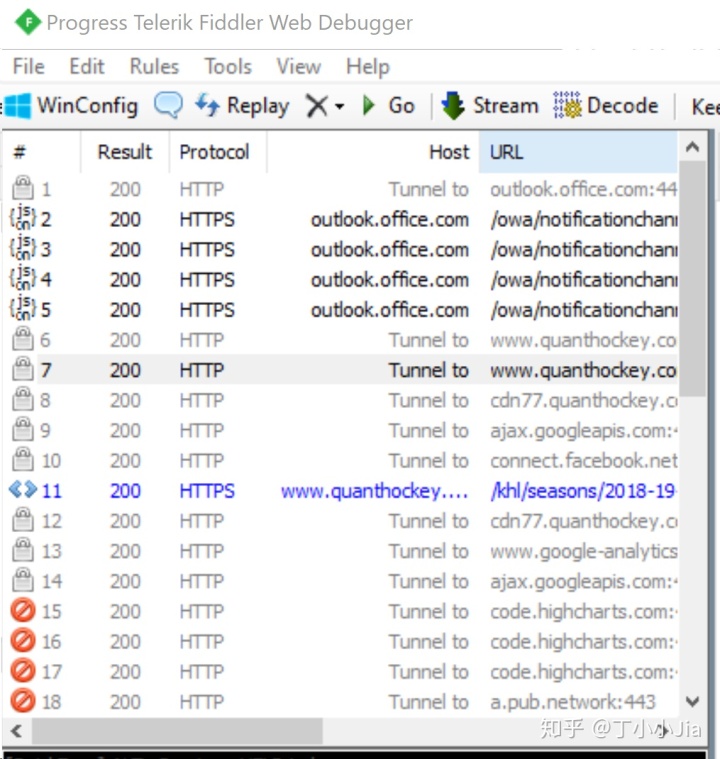Click the Fiddler logo icon in title bar
Image resolution: width=720 pixels, height=759 pixels.
[x=28, y=22]
